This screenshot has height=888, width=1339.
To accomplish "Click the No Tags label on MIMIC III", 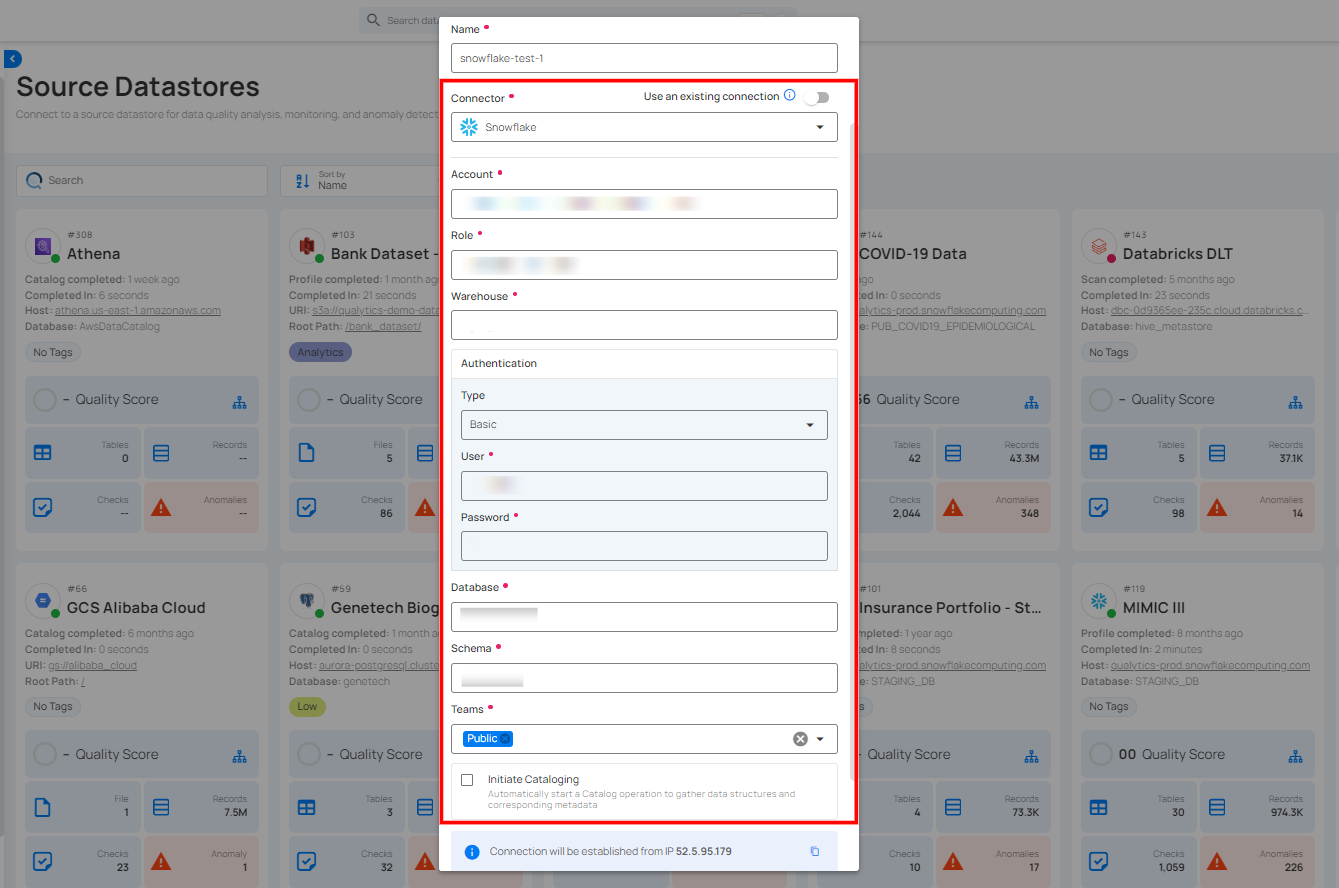I will tap(1109, 706).
